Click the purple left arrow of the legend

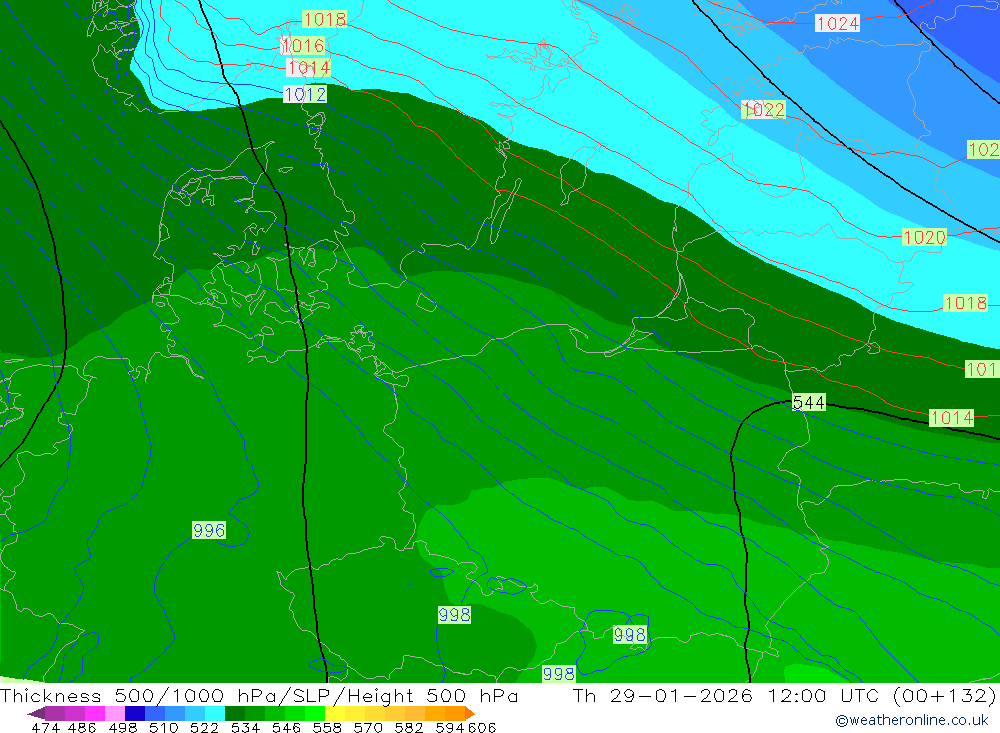(36, 713)
